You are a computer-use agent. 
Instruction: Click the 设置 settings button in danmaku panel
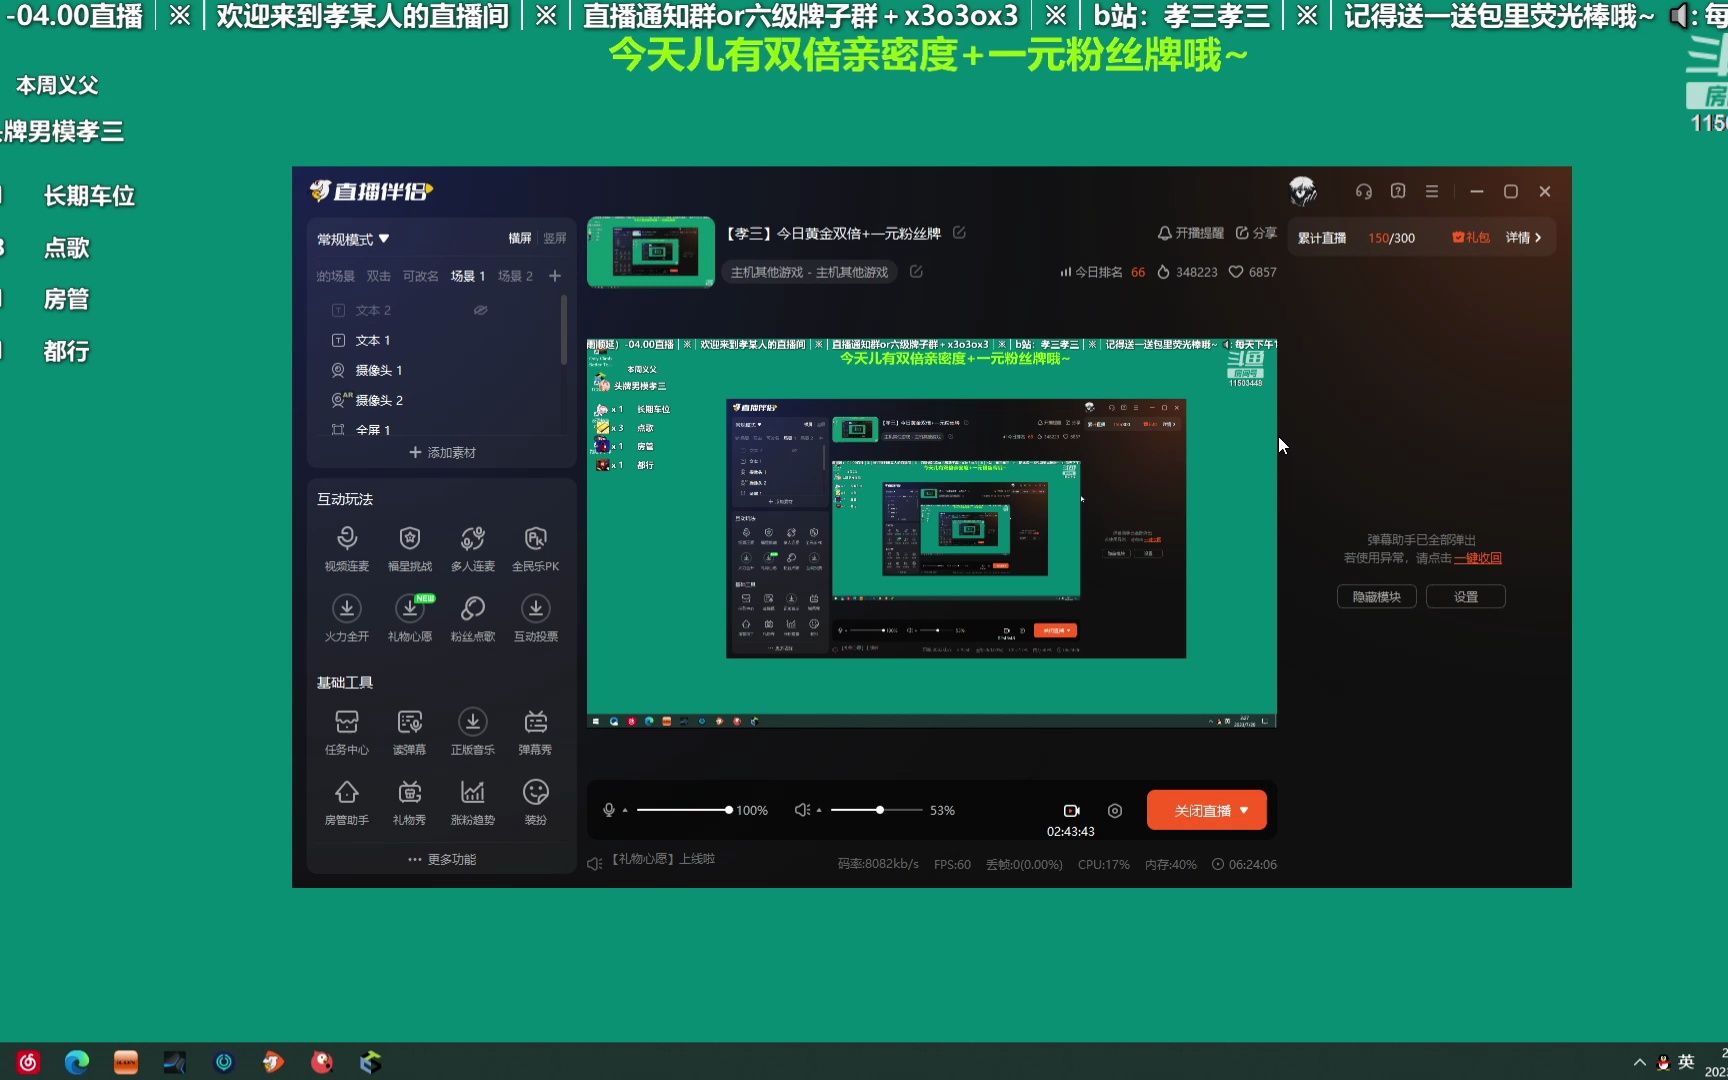[x=1466, y=597]
